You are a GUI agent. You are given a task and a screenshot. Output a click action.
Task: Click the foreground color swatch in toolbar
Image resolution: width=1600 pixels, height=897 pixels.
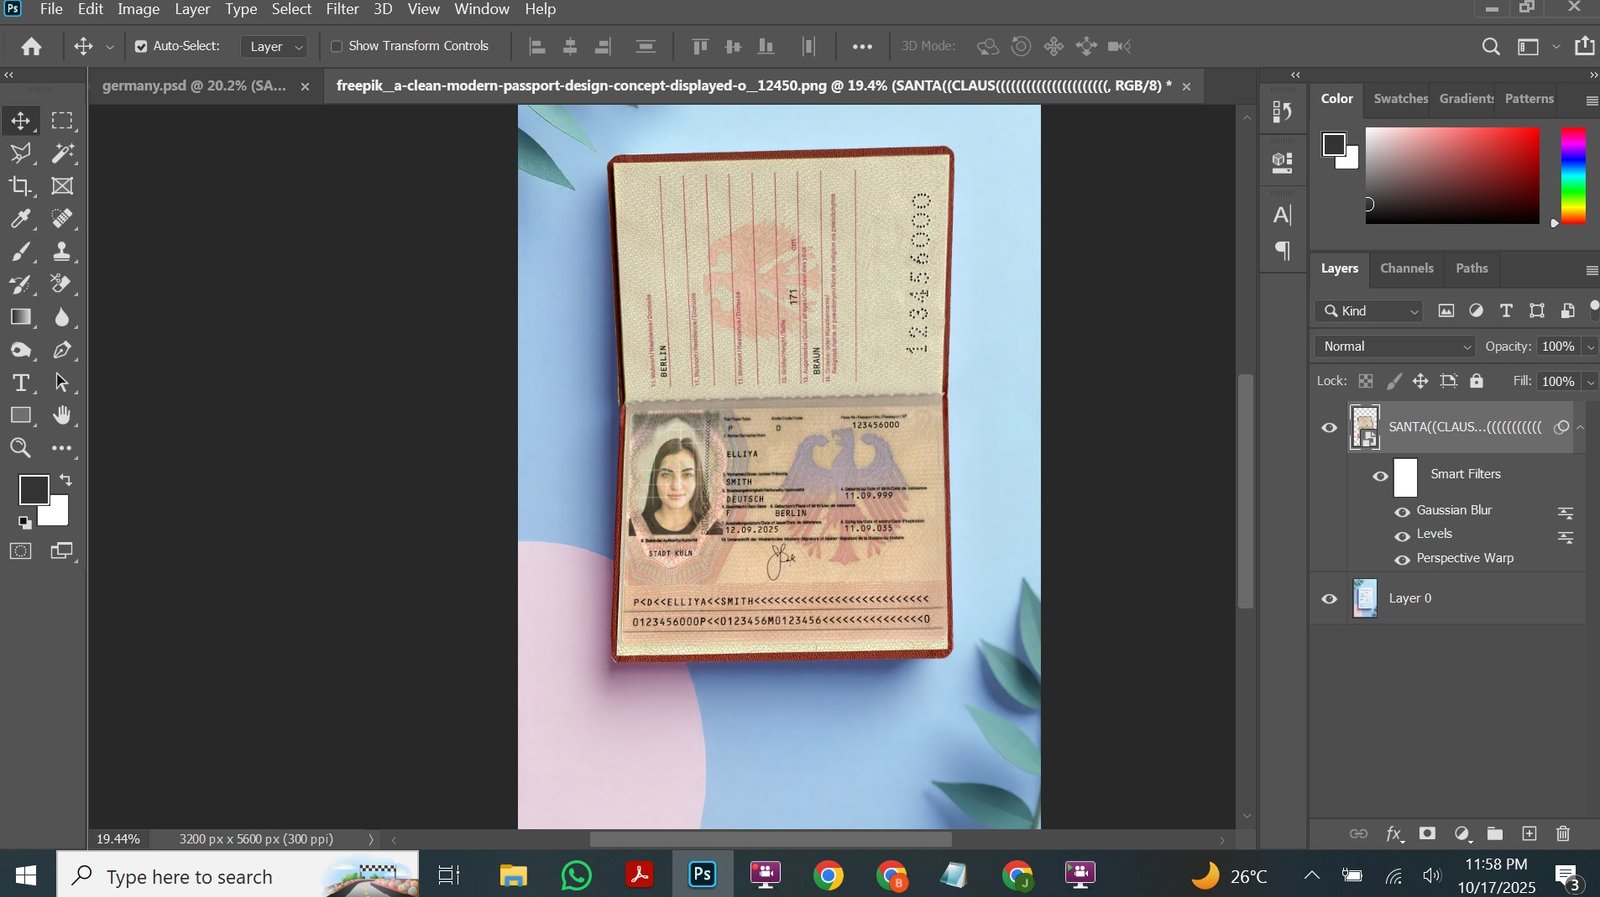point(33,490)
